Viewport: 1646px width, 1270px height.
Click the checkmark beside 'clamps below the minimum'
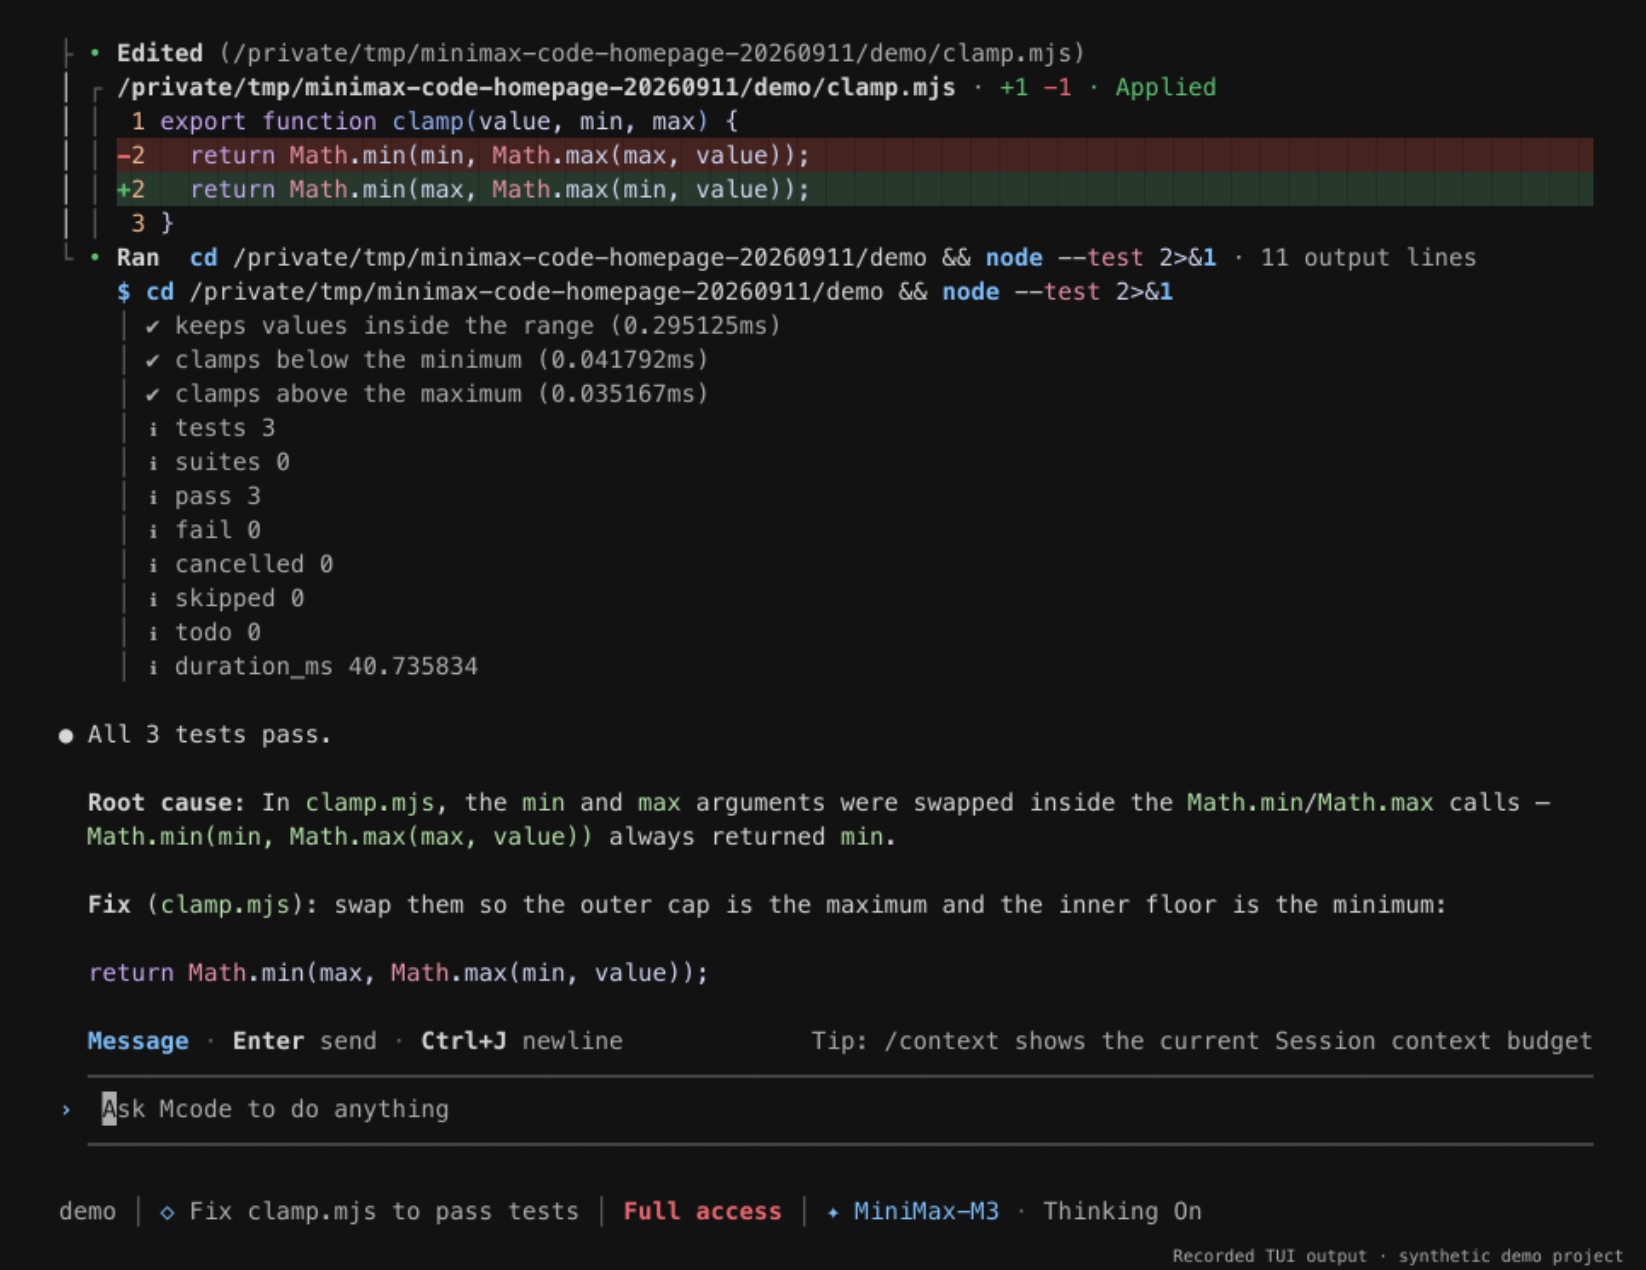(153, 360)
